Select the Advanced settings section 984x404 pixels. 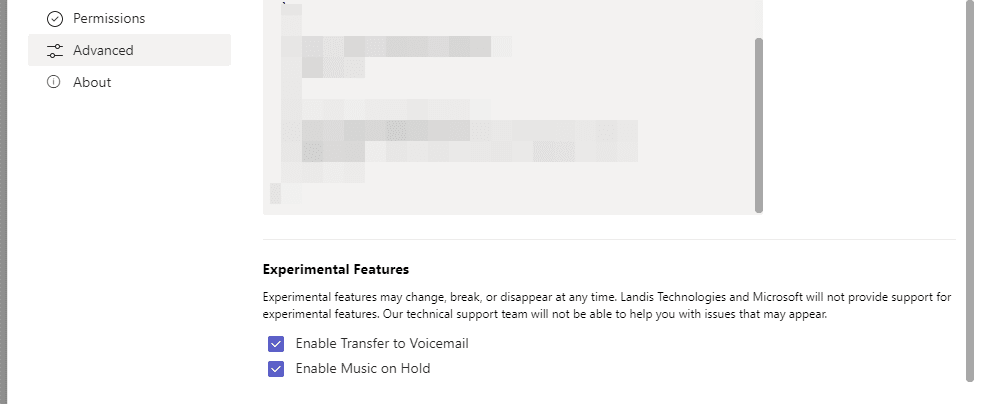point(129,50)
